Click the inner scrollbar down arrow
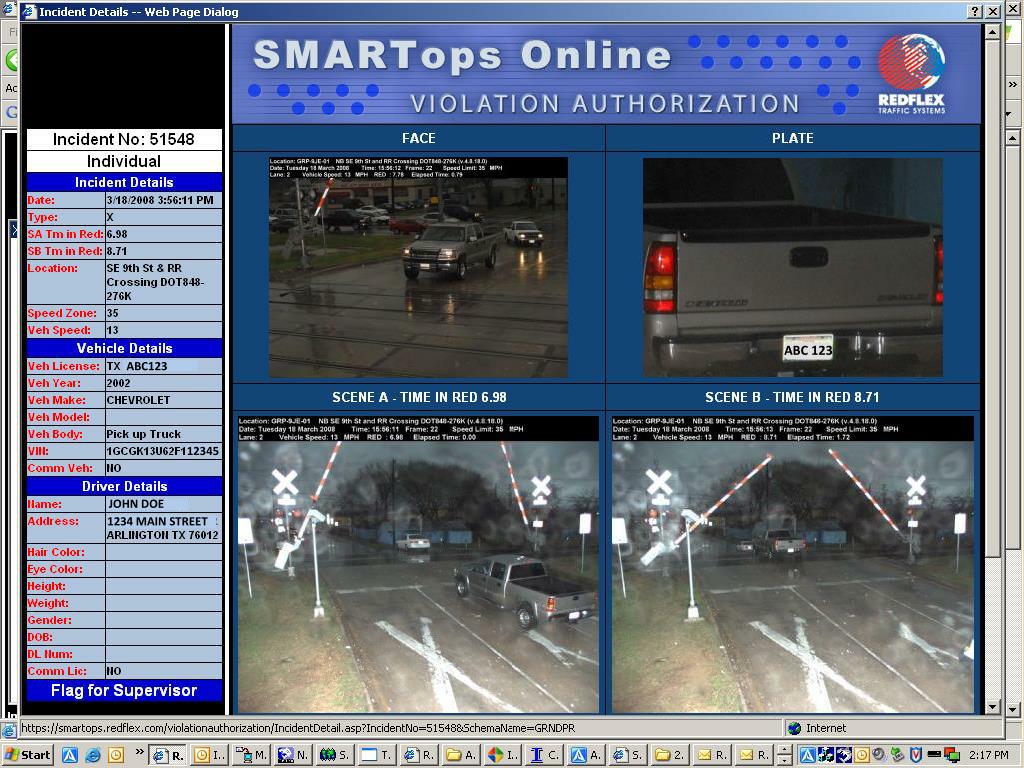Screen dimensions: 1024x768 (993, 707)
